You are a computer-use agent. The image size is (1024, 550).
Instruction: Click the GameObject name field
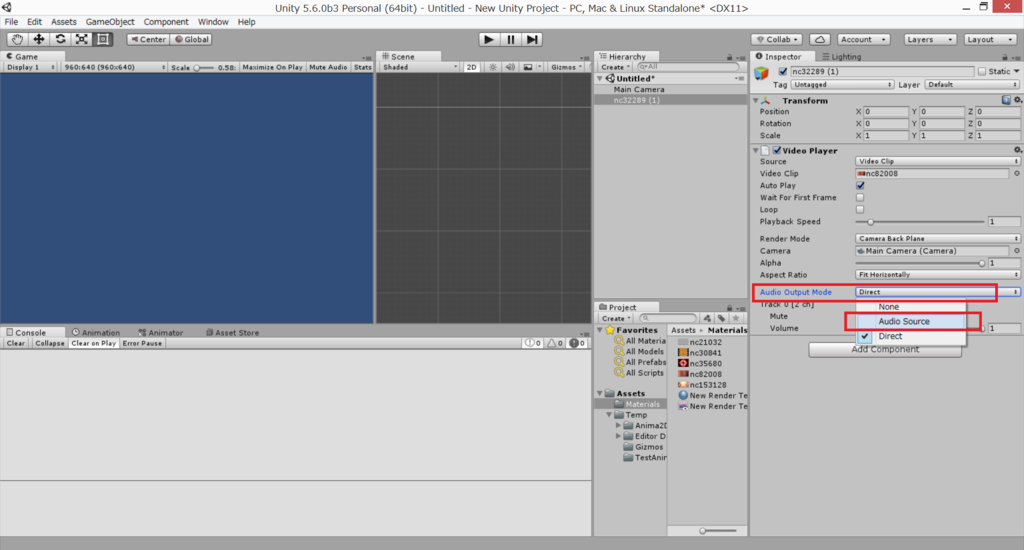pos(882,71)
